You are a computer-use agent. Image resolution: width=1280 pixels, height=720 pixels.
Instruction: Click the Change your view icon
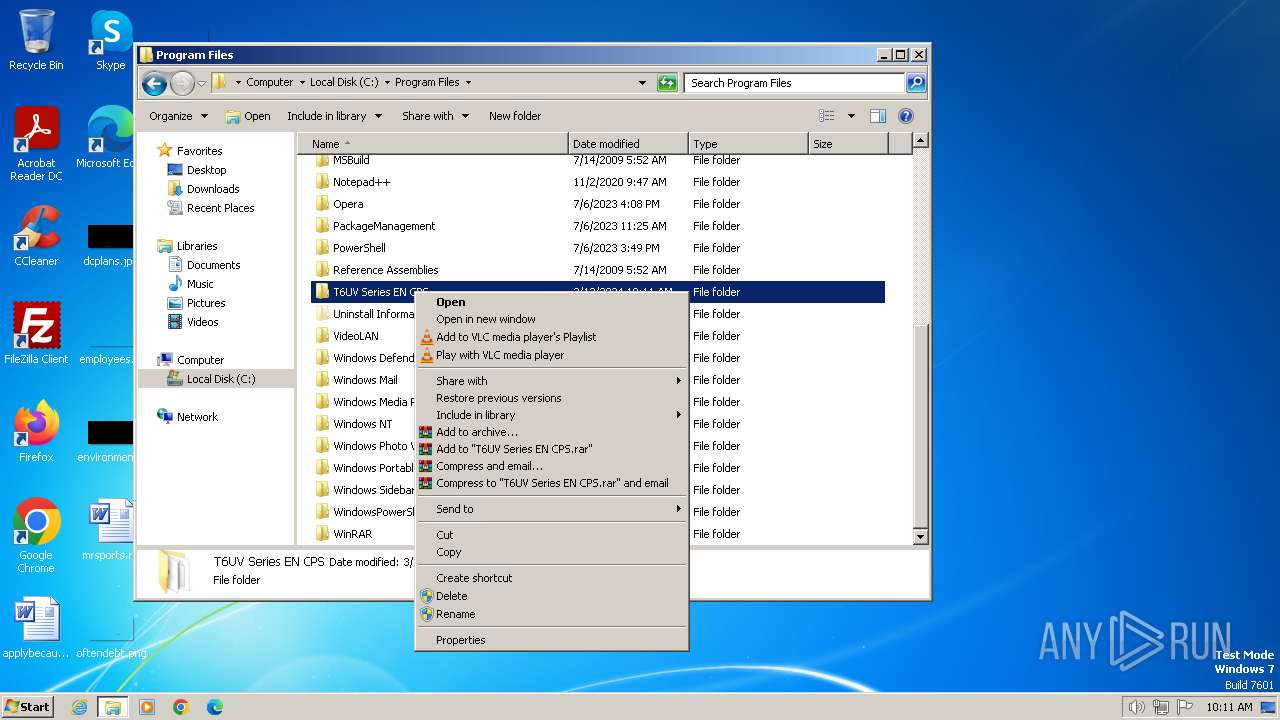[x=827, y=116]
